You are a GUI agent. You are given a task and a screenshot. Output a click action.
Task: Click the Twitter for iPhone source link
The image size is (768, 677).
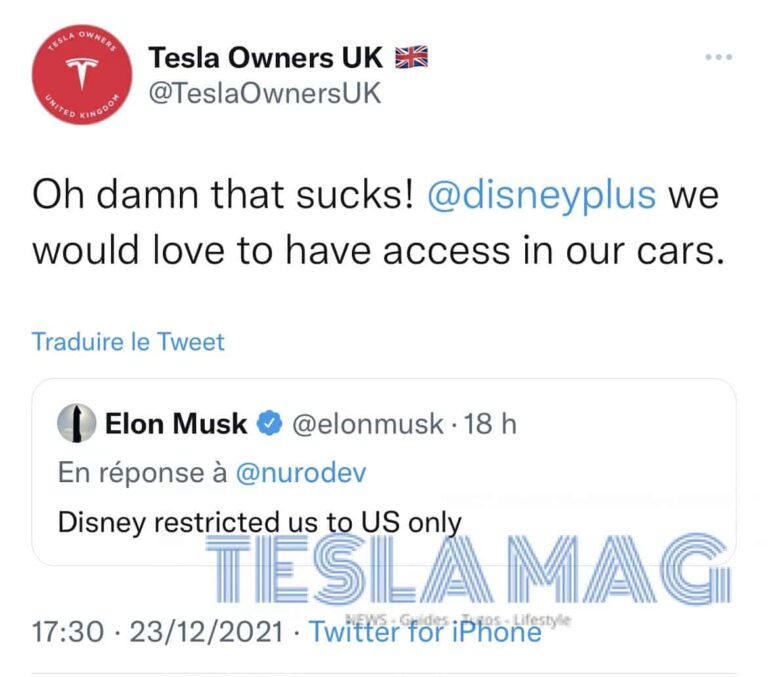coord(425,632)
